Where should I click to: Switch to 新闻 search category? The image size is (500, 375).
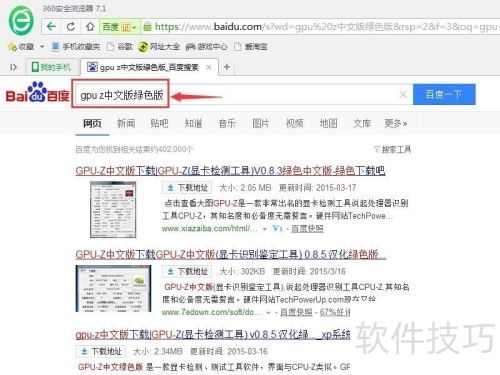click(126, 123)
